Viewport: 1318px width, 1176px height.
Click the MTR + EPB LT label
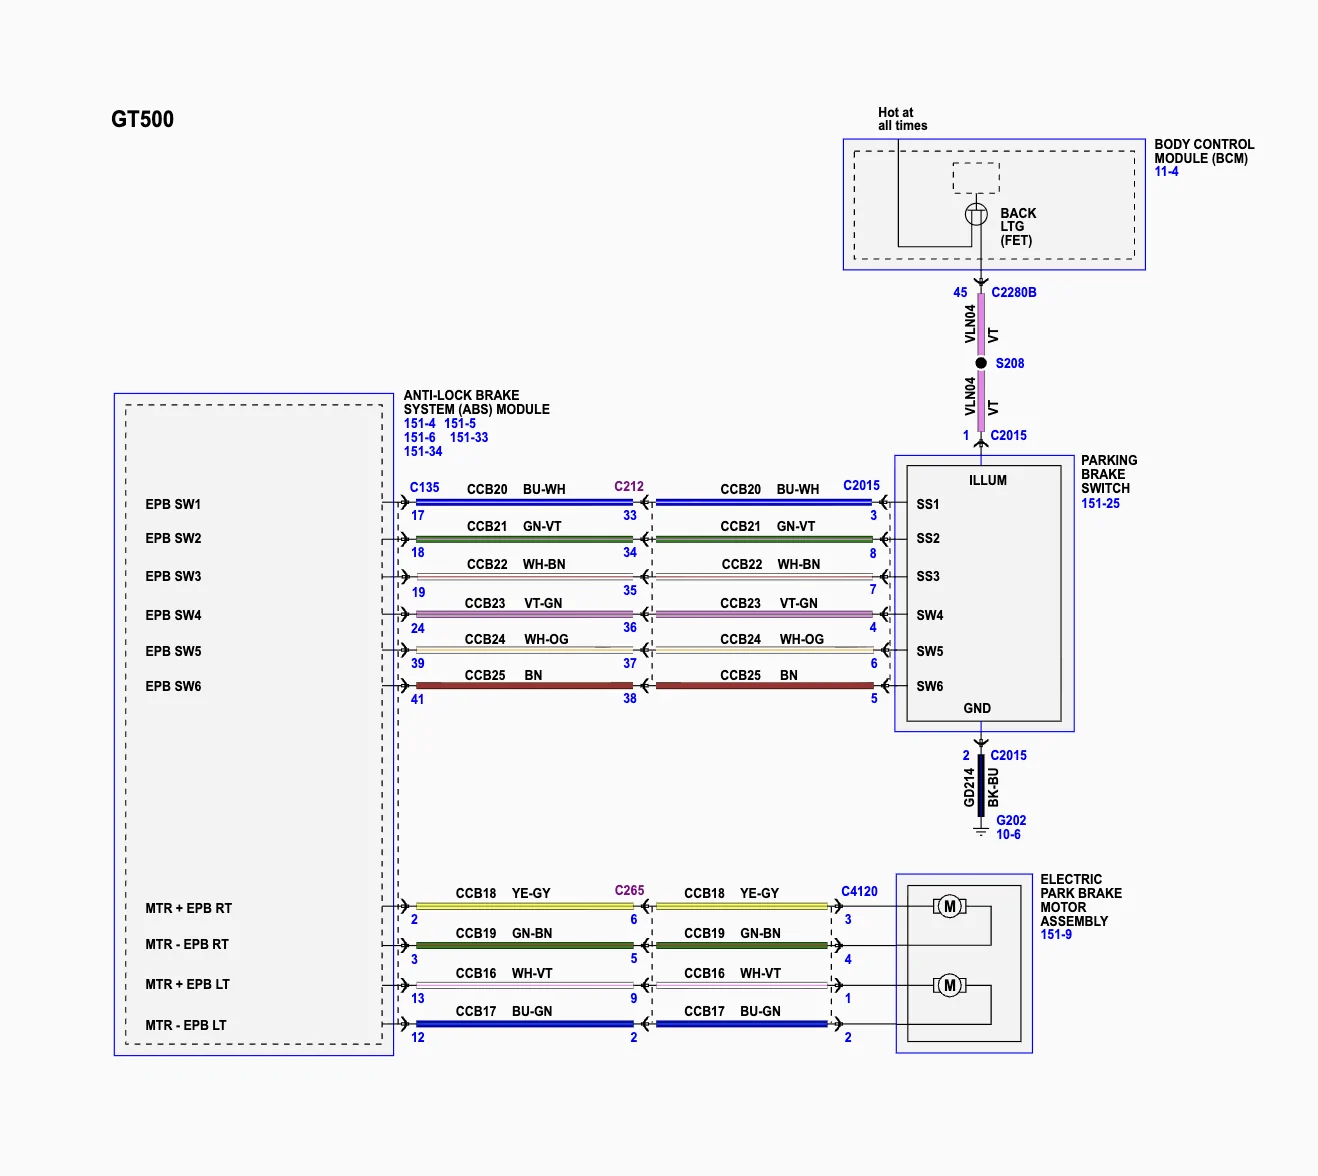click(187, 985)
